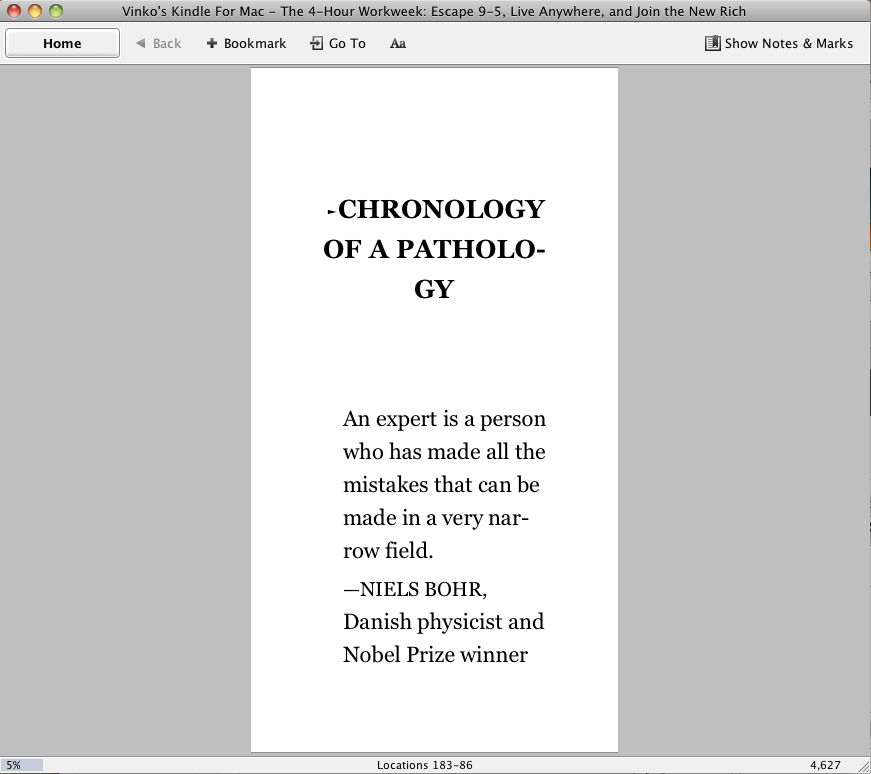
Task: Click the text 'An expert is a person'
Action: pos(444,418)
